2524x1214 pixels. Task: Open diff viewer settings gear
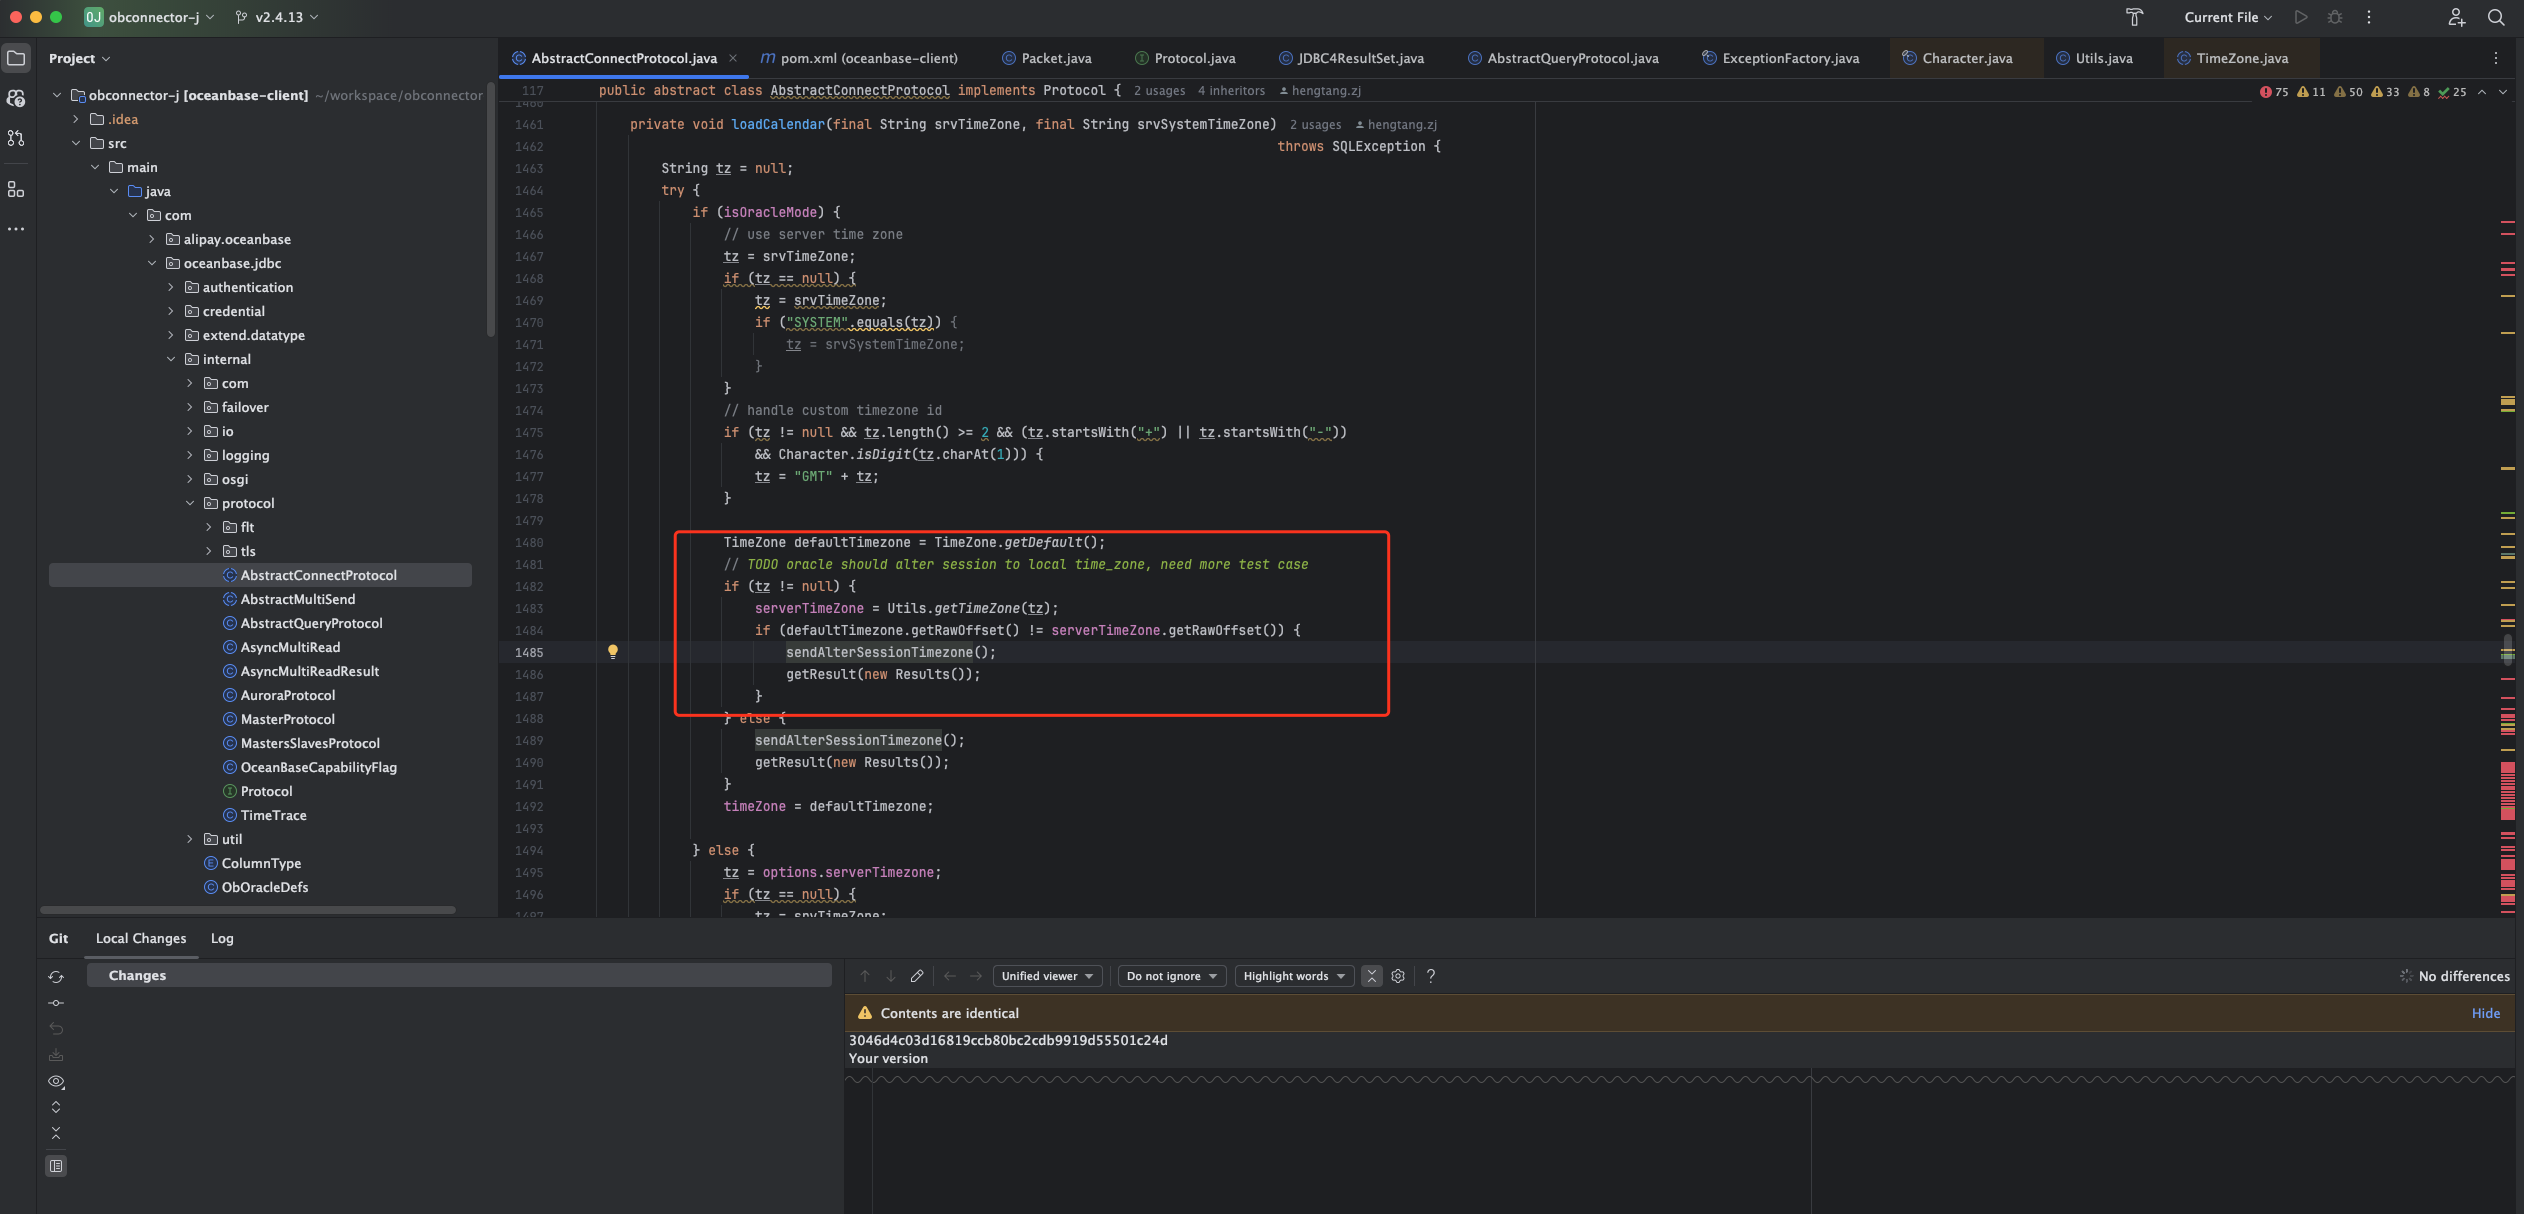click(1398, 976)
